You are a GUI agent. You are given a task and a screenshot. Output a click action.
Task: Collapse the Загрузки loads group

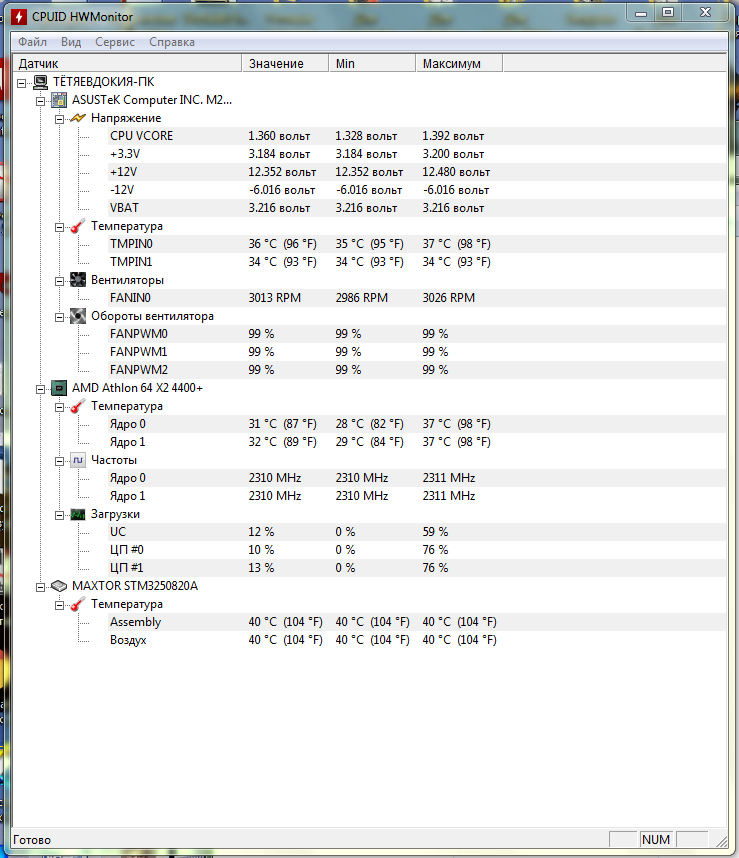(59, 515)
